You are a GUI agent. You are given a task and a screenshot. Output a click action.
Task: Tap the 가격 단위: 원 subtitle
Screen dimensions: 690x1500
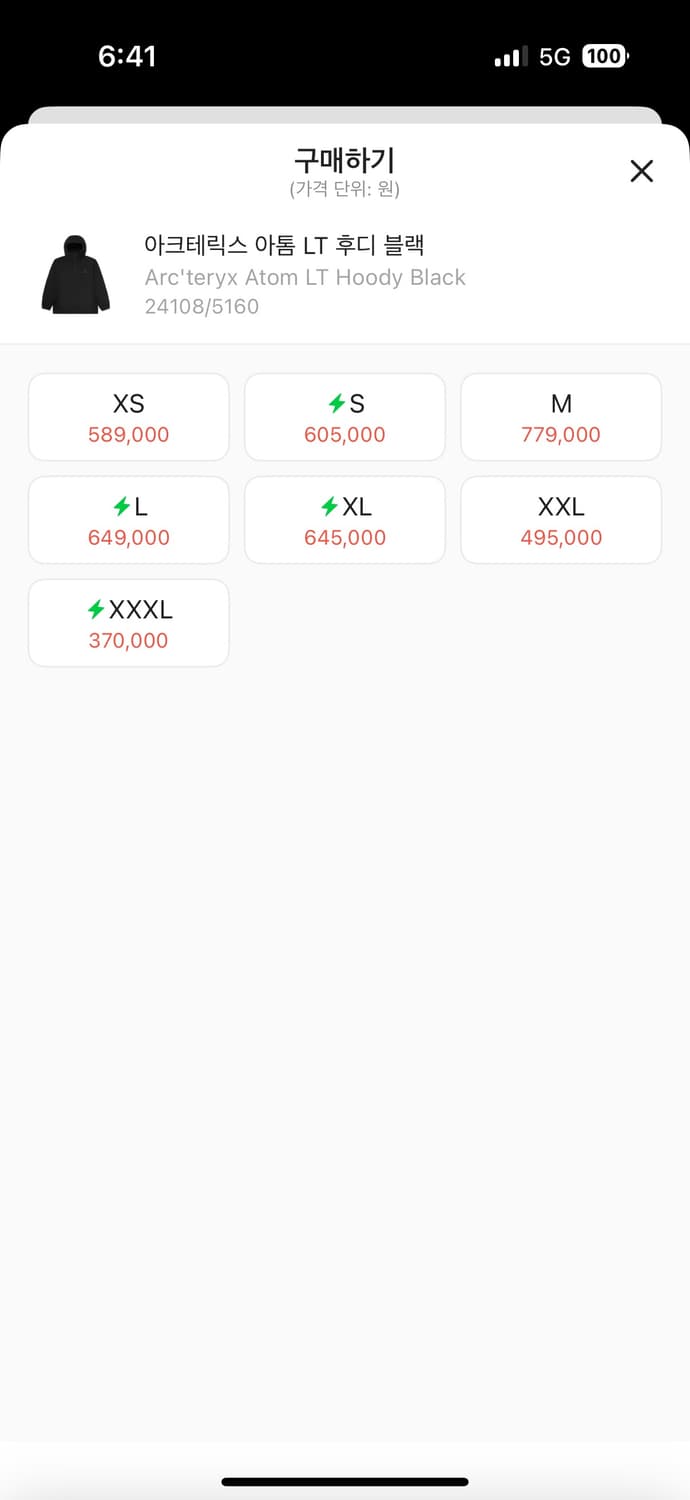click(344, 189)
